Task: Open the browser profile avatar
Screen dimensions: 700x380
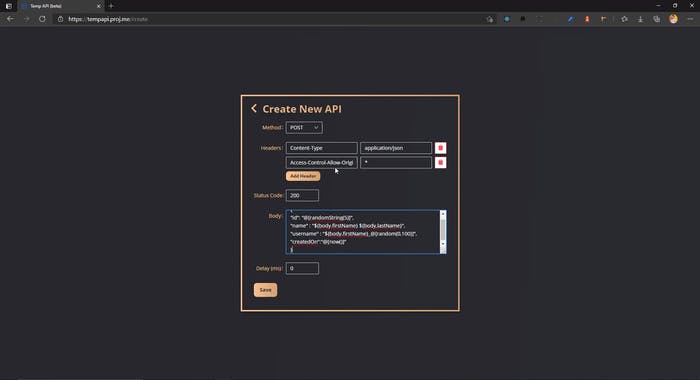Action: (673, 19)
